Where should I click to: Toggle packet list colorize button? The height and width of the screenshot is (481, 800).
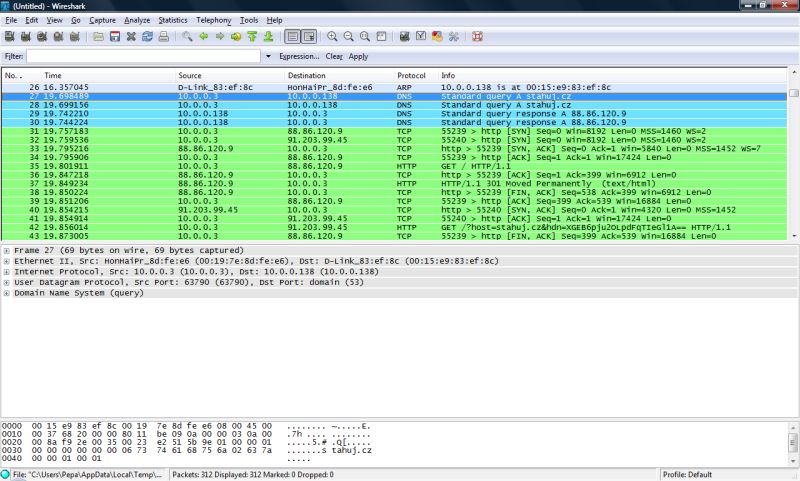292,36
